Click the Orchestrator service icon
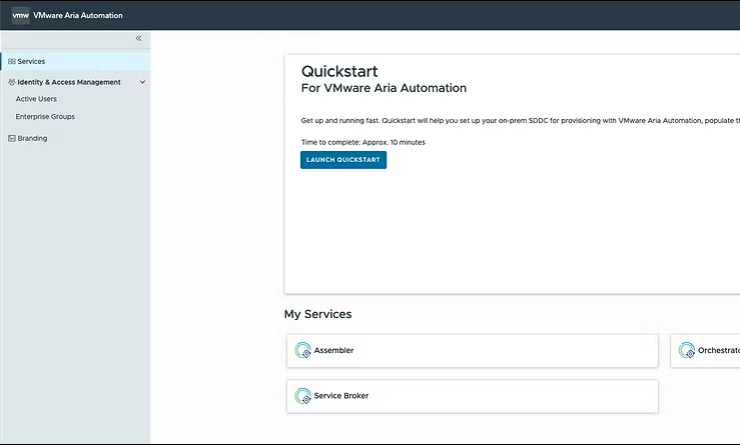The image size is (740, 445). [687, 350]
